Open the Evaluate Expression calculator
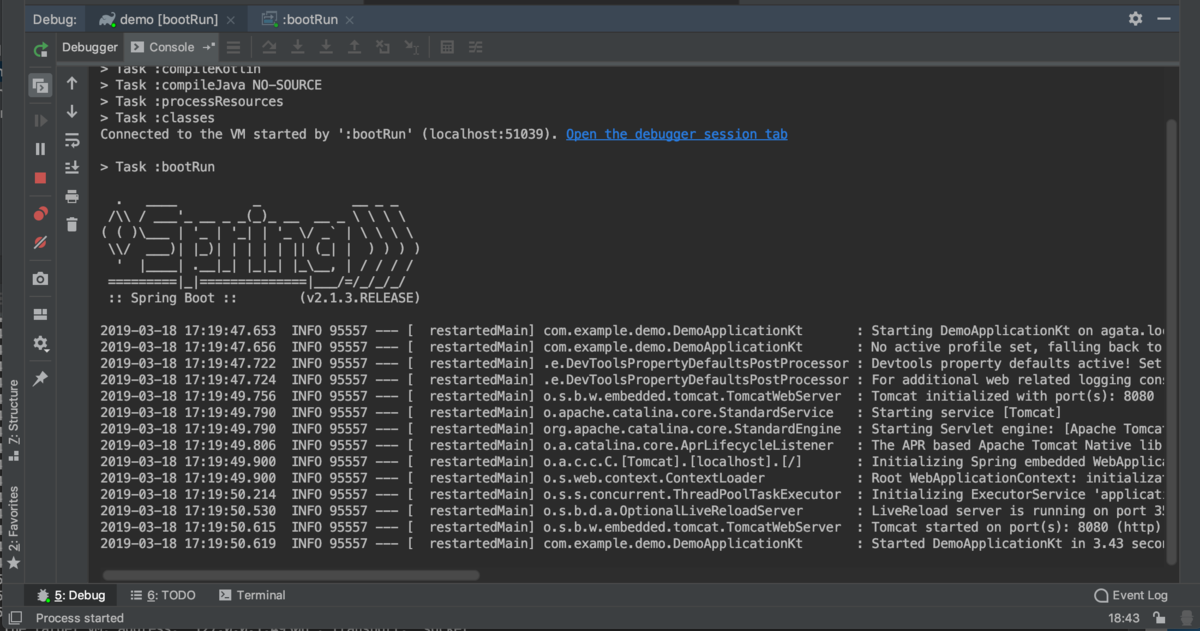 coord(447,47)
